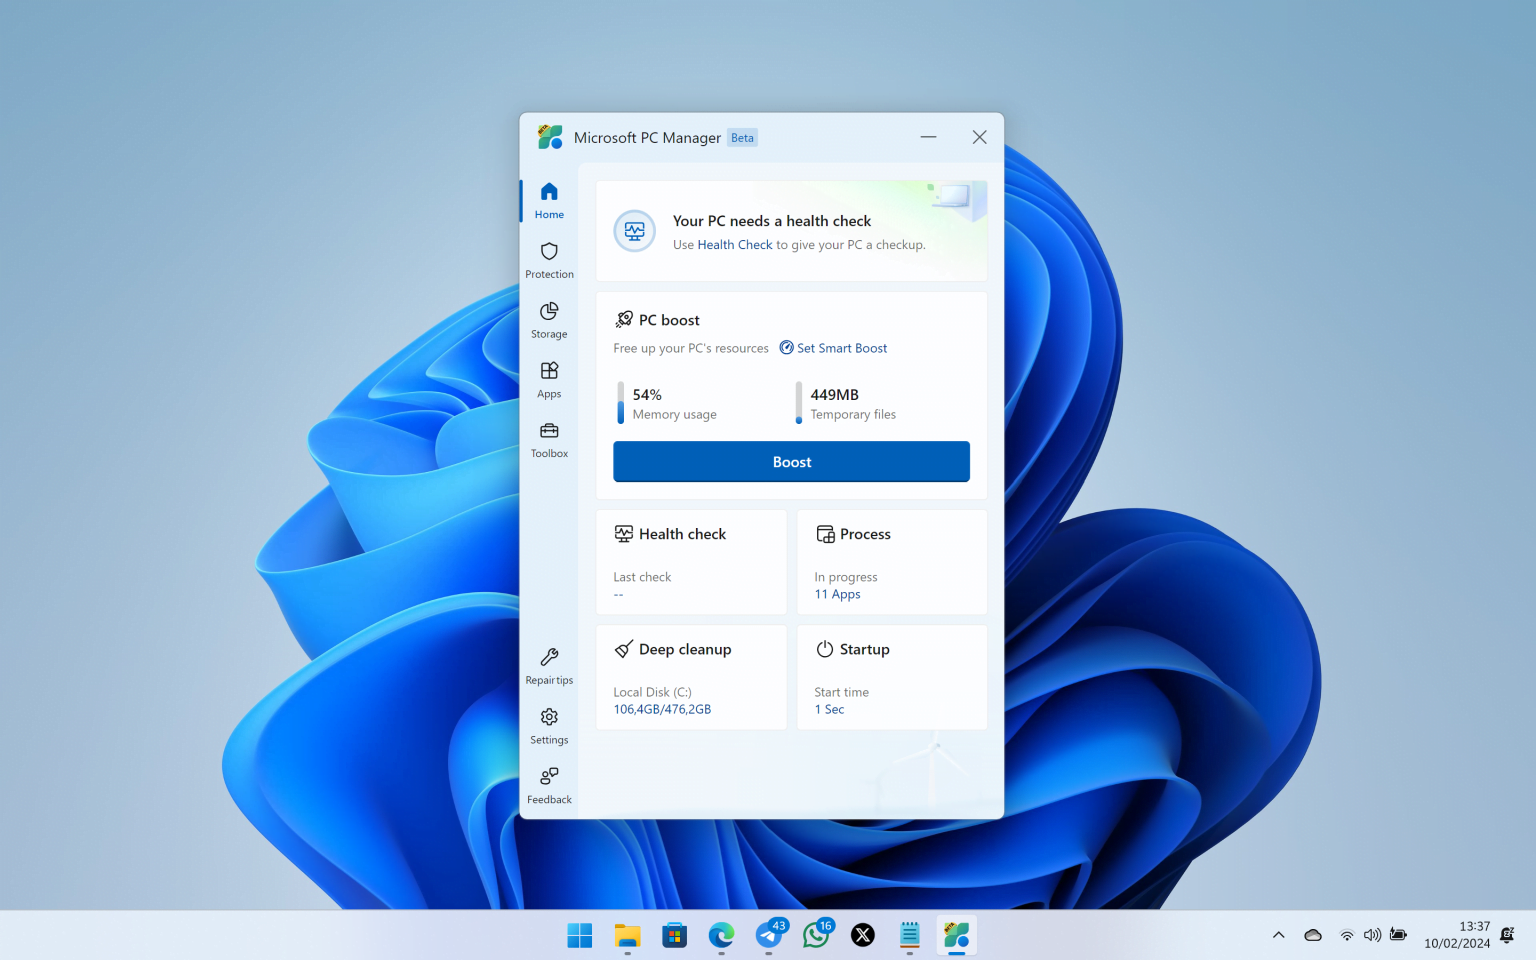Screen dimensions: 1536x960
Task: Open WhatsApp from the taskbar
Action: click(816, 935)
